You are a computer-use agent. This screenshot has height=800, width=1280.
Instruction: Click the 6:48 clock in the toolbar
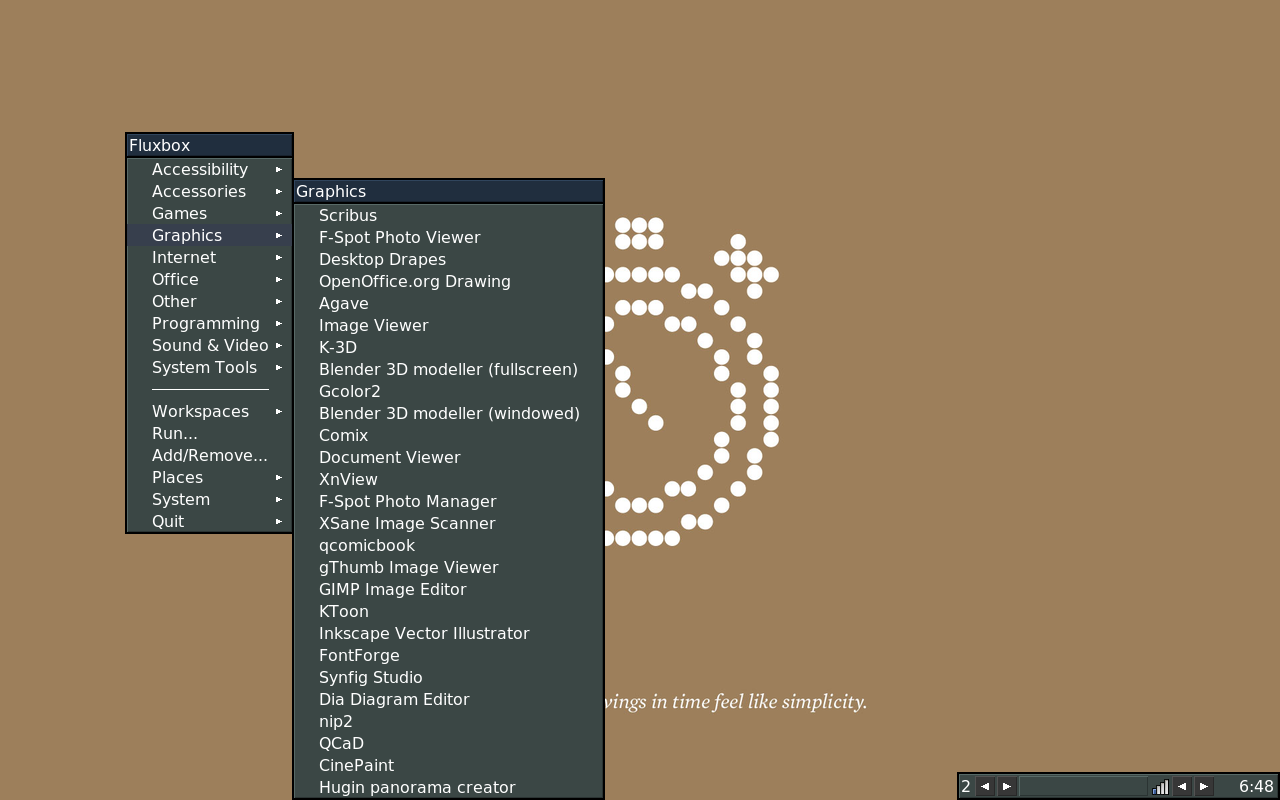coord(1256,786)
